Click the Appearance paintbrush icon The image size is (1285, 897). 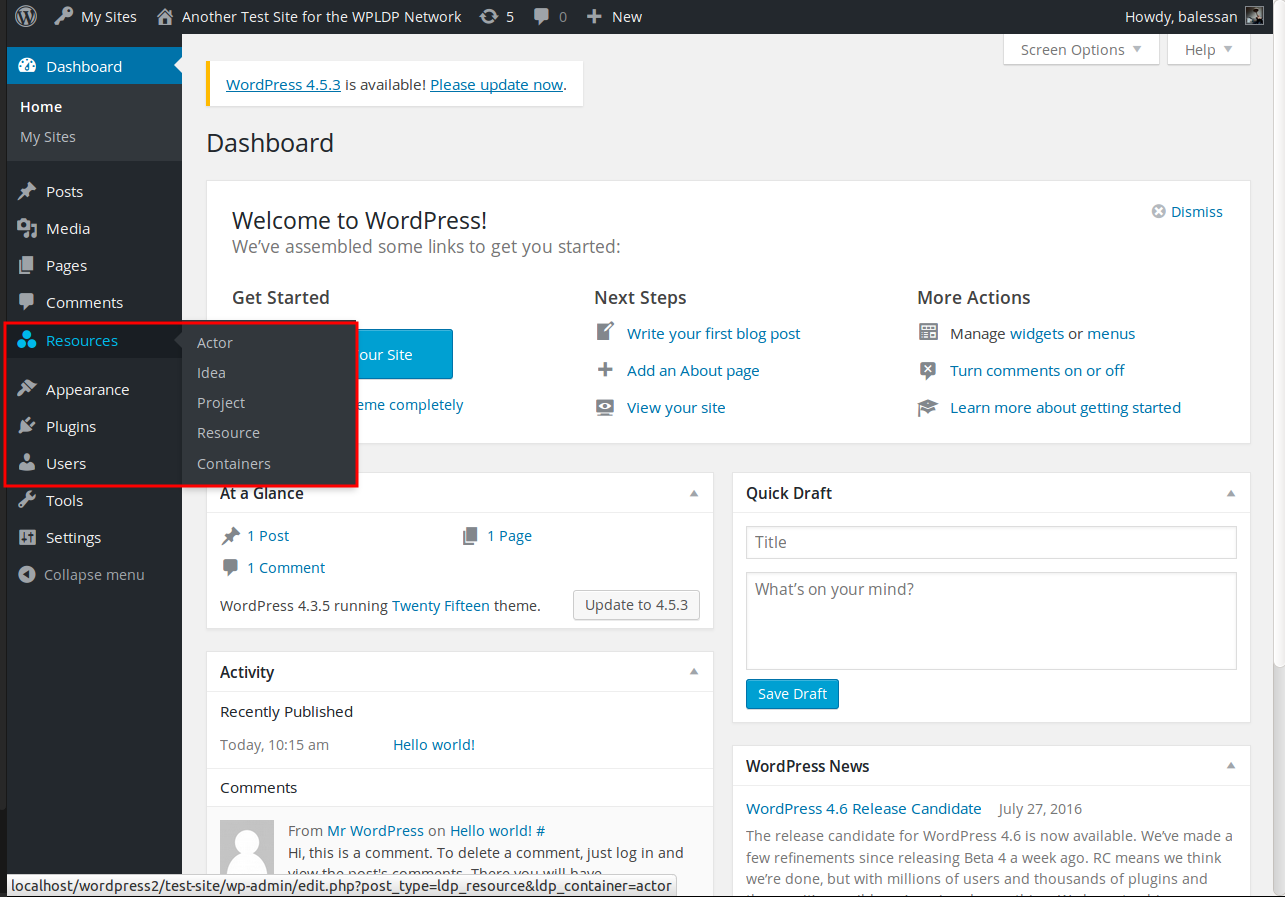27,389
